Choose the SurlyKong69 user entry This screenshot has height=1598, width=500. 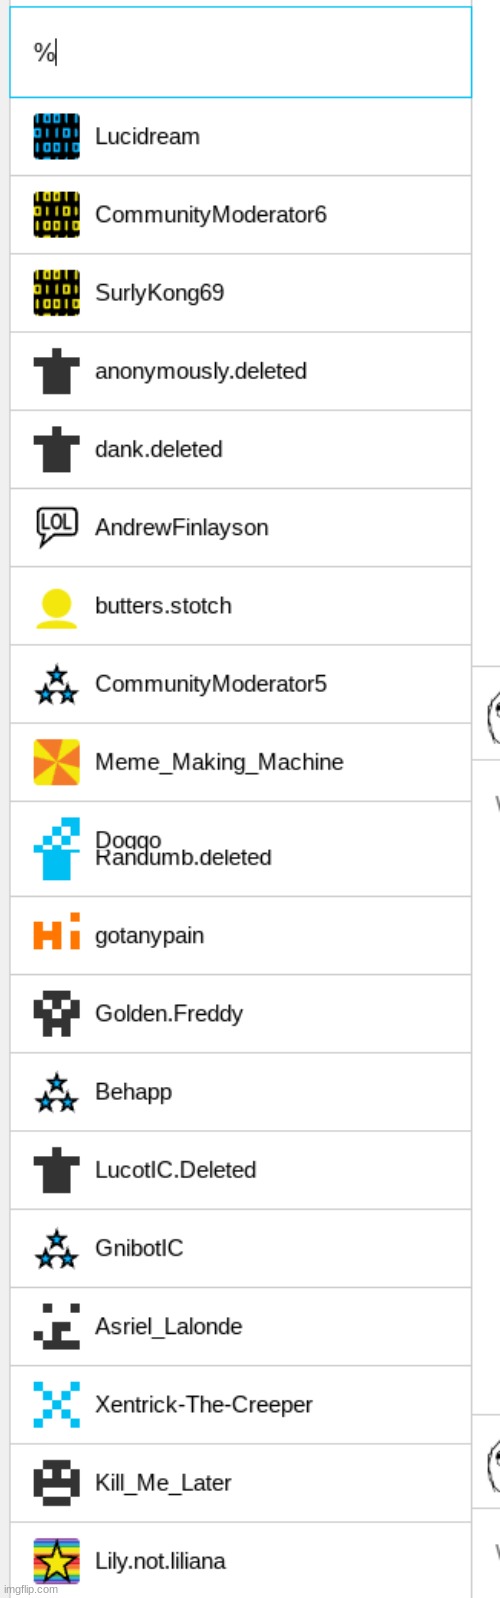(240, 293)
